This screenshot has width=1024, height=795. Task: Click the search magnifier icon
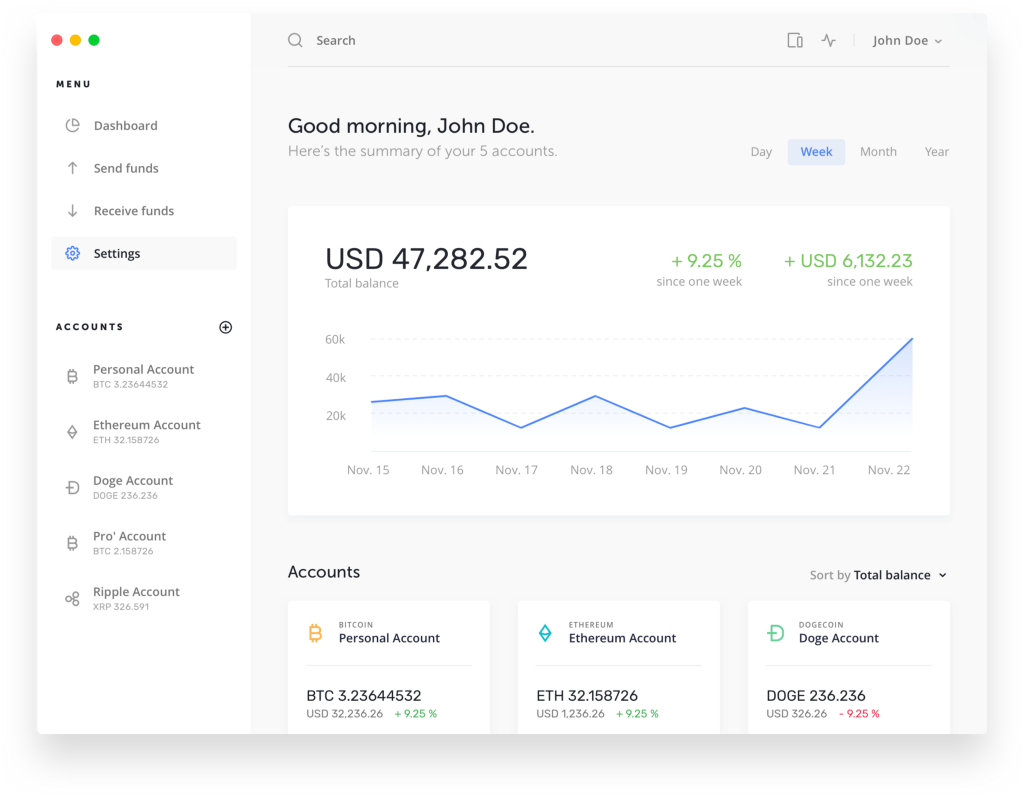coord(295,41)
